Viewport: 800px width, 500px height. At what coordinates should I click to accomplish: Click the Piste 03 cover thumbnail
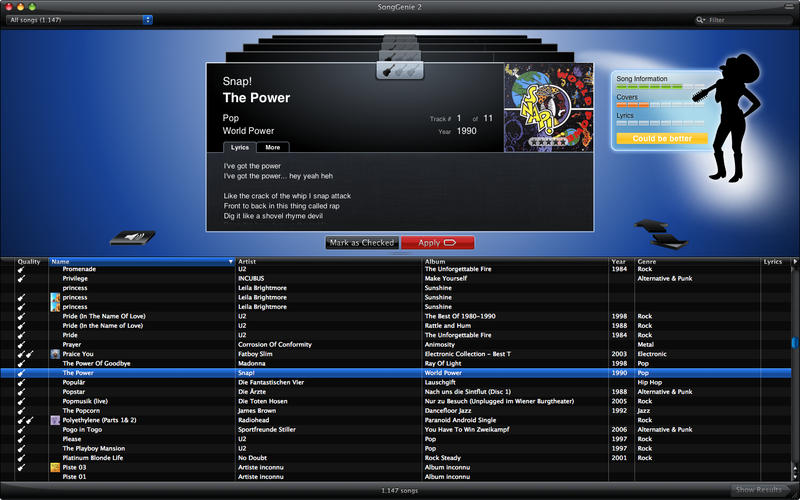pos(55,467)
